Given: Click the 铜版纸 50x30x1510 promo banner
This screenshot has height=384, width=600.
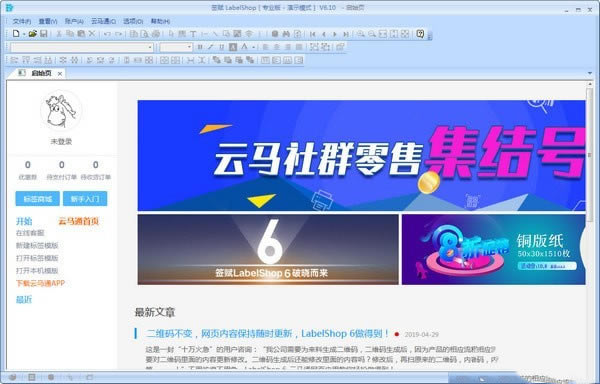Looking at the screenshot, I should click(494, 249).
